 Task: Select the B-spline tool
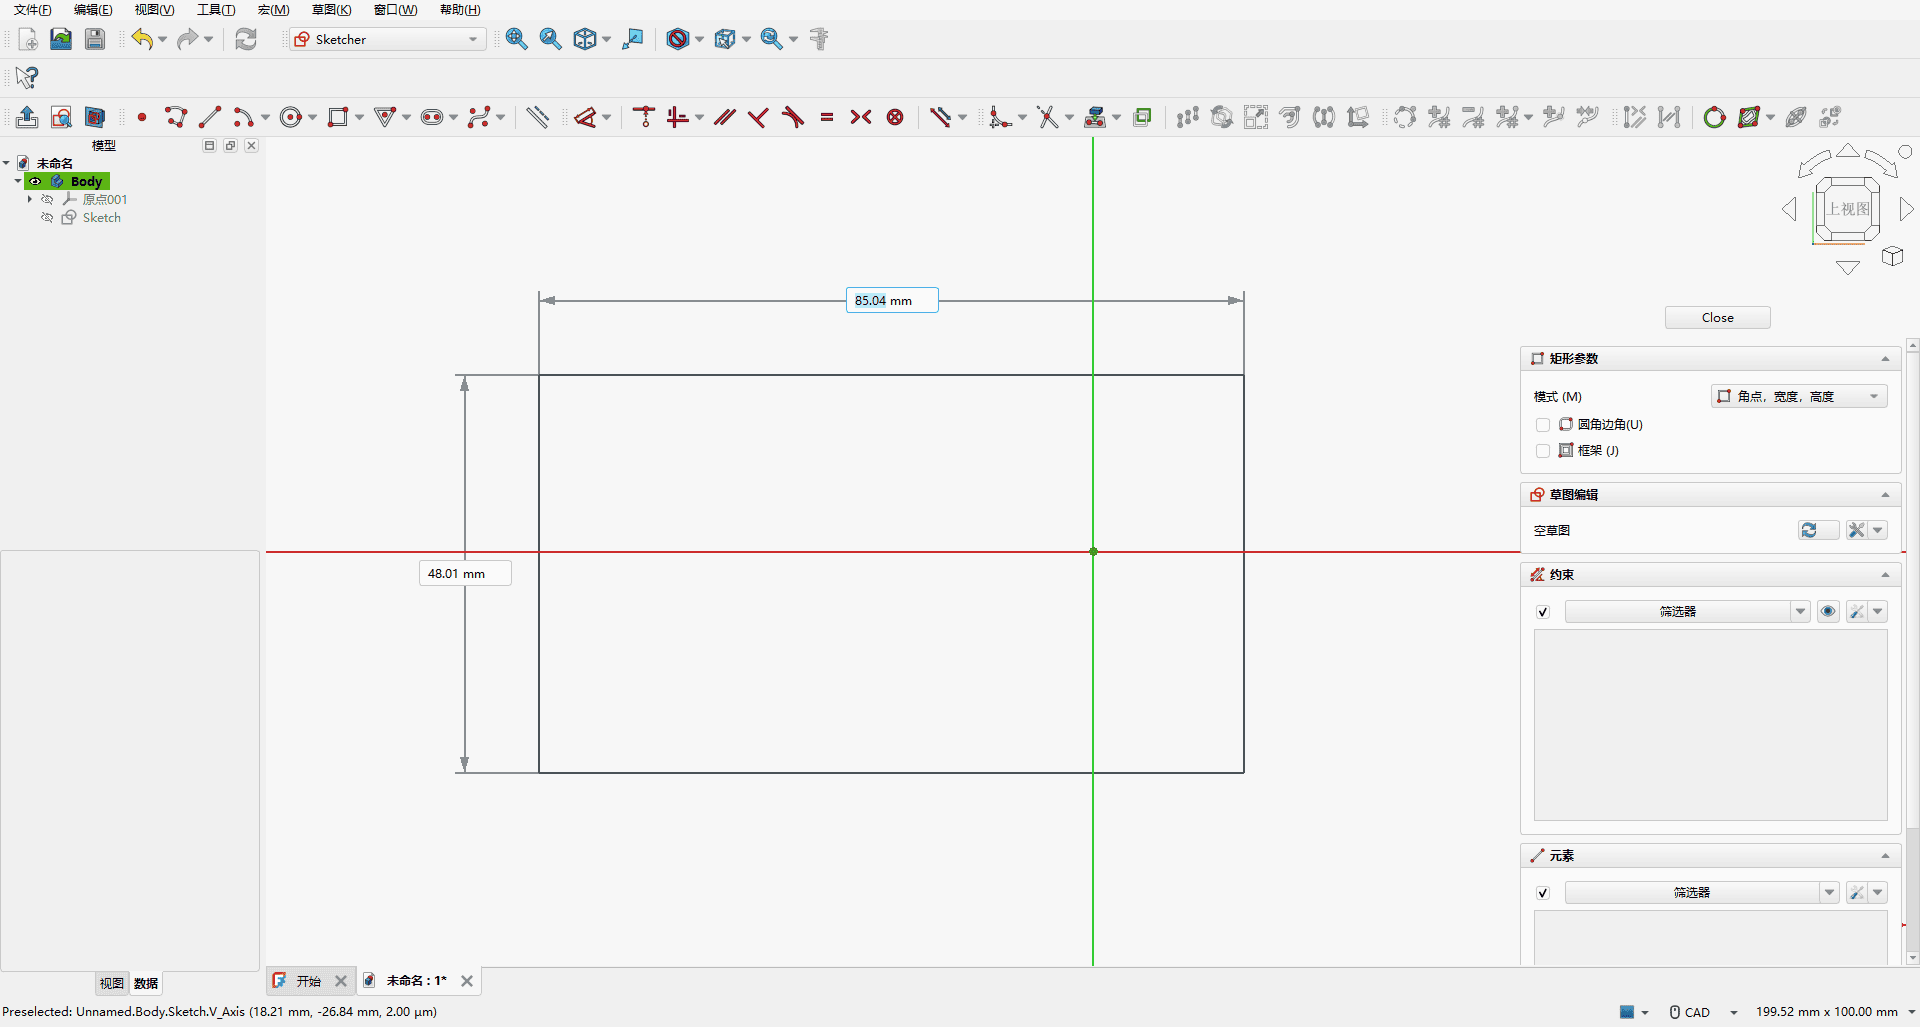[479, 117]
